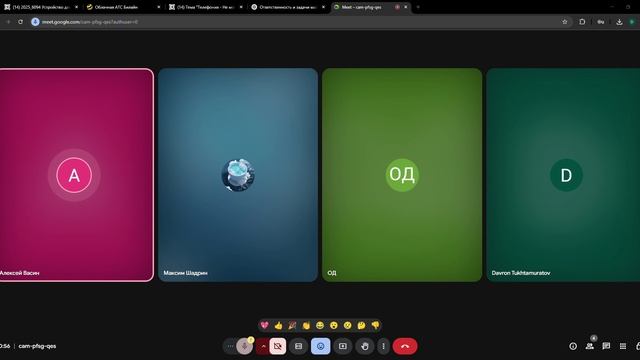Viewport: 640px width, 360px height.
Task: Select the ОД participant tile
Action: tap(402, 175)
